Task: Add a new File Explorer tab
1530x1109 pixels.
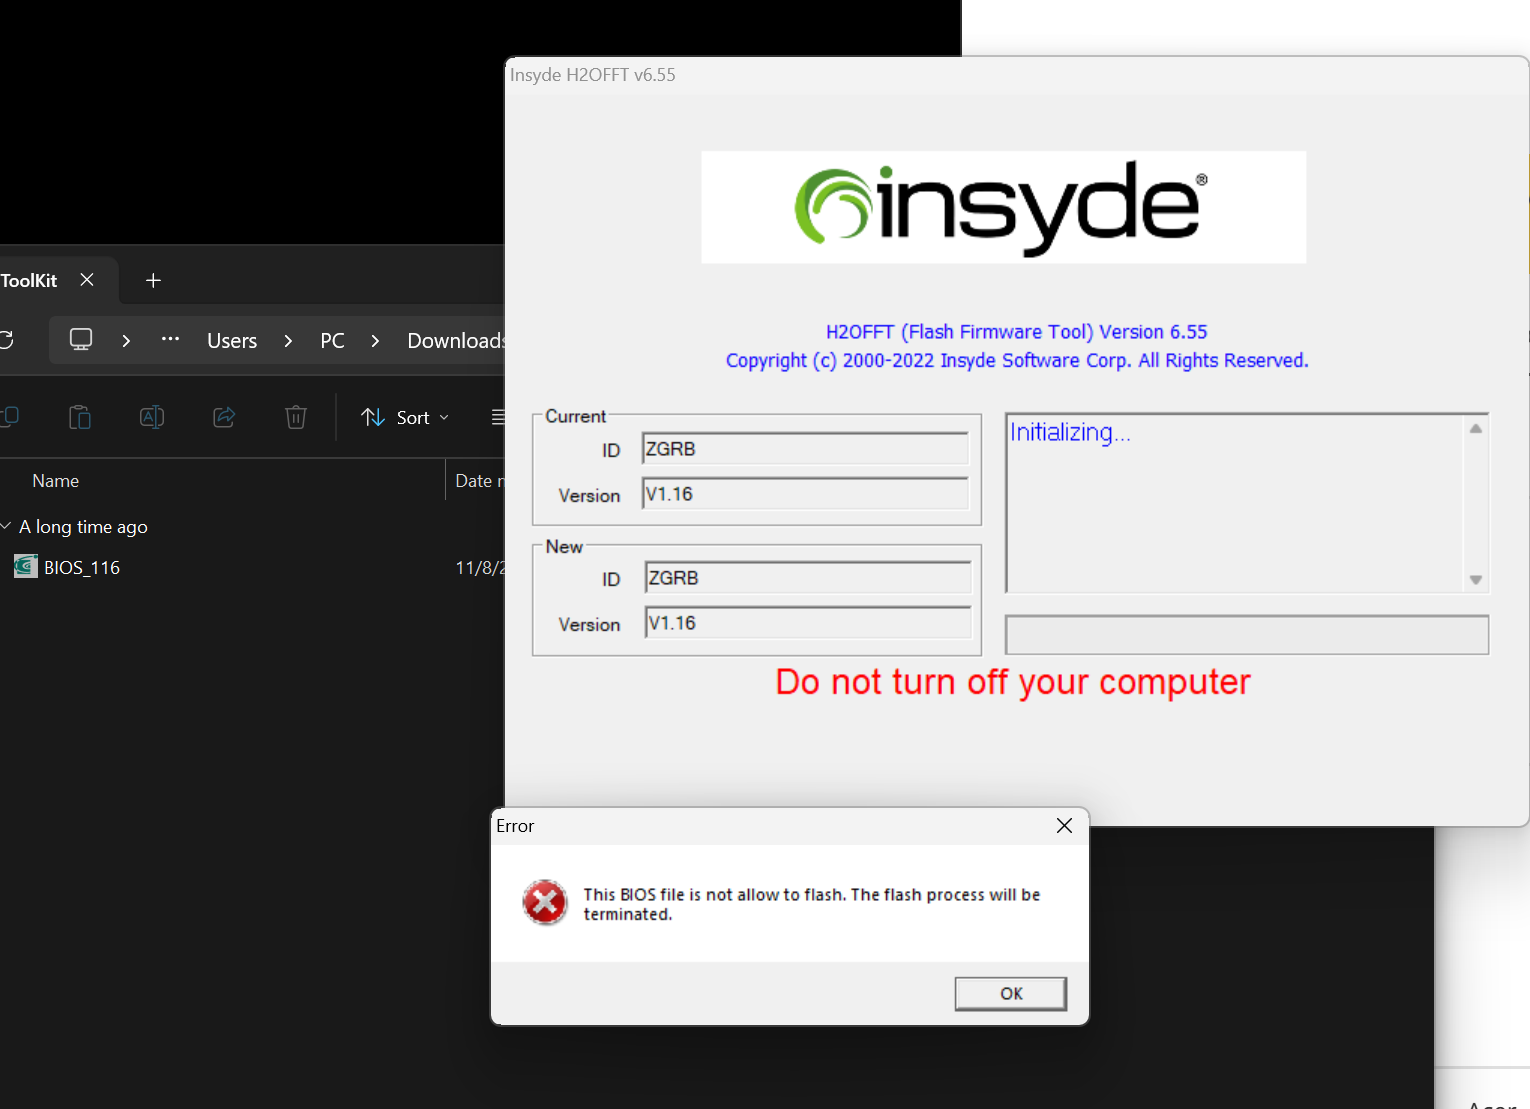Action: point(153,281)
